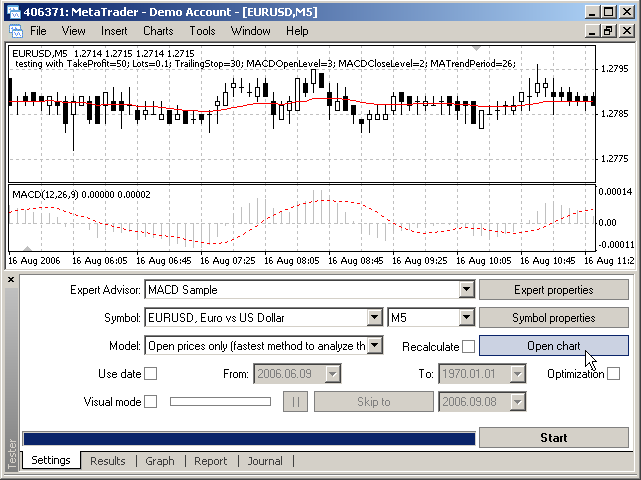Click the visual mode speed slider

[x=220, y=401]
